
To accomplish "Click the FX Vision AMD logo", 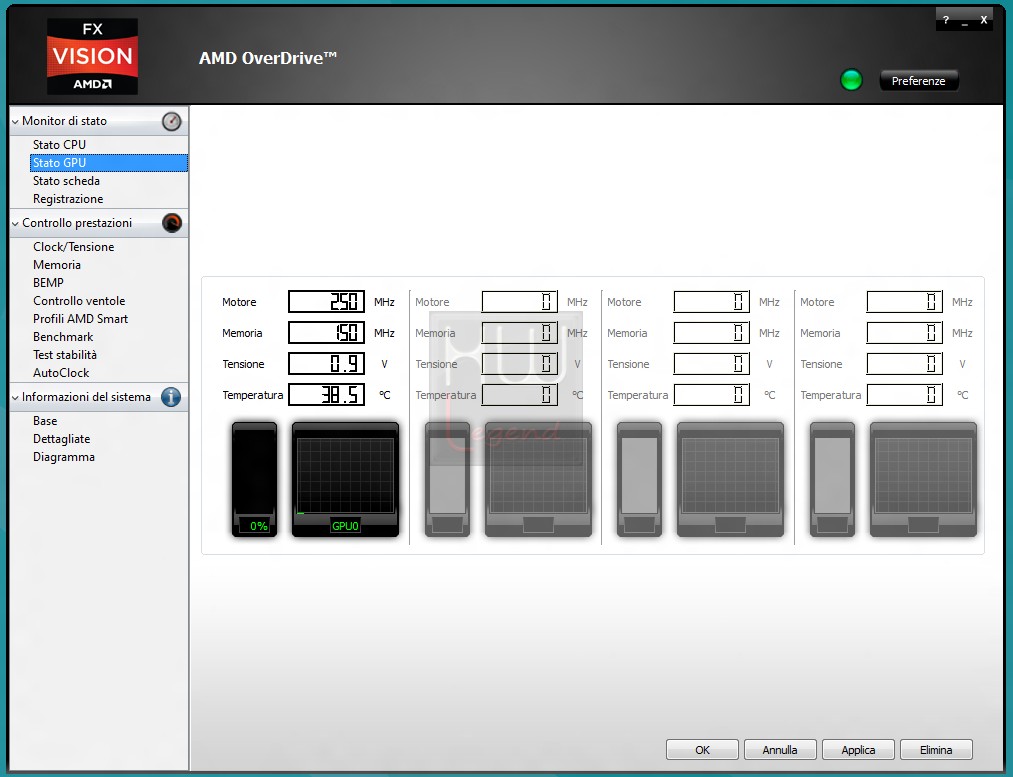I will coord(92,57).
